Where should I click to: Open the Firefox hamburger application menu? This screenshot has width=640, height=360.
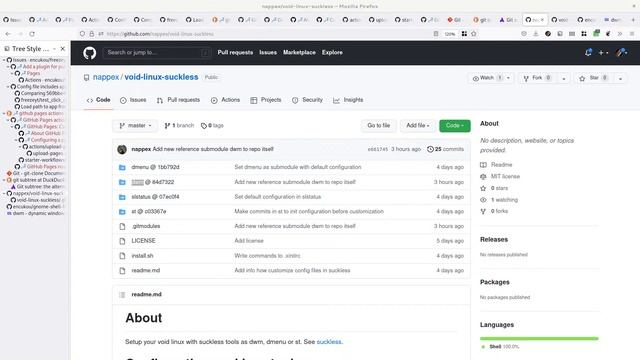(x=632, y=34)
